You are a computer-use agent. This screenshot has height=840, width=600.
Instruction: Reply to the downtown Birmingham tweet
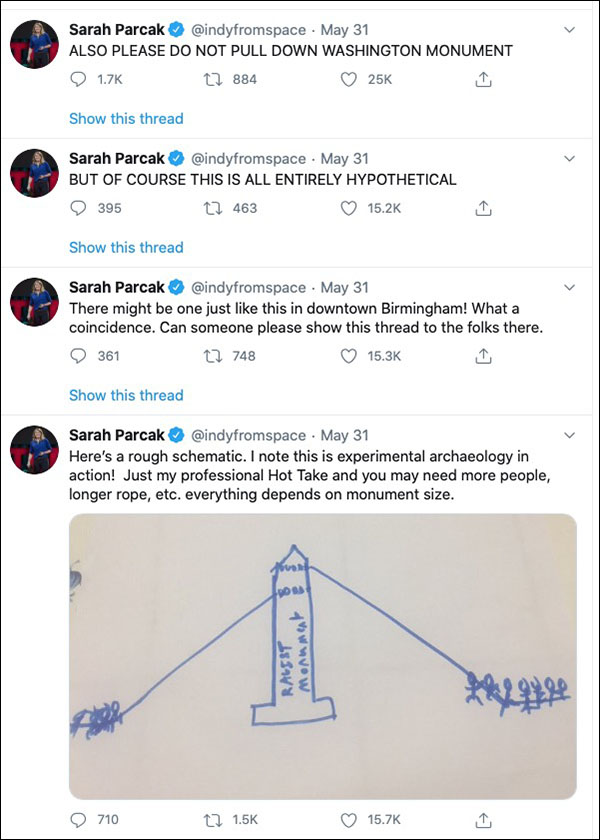click(79, 356)
